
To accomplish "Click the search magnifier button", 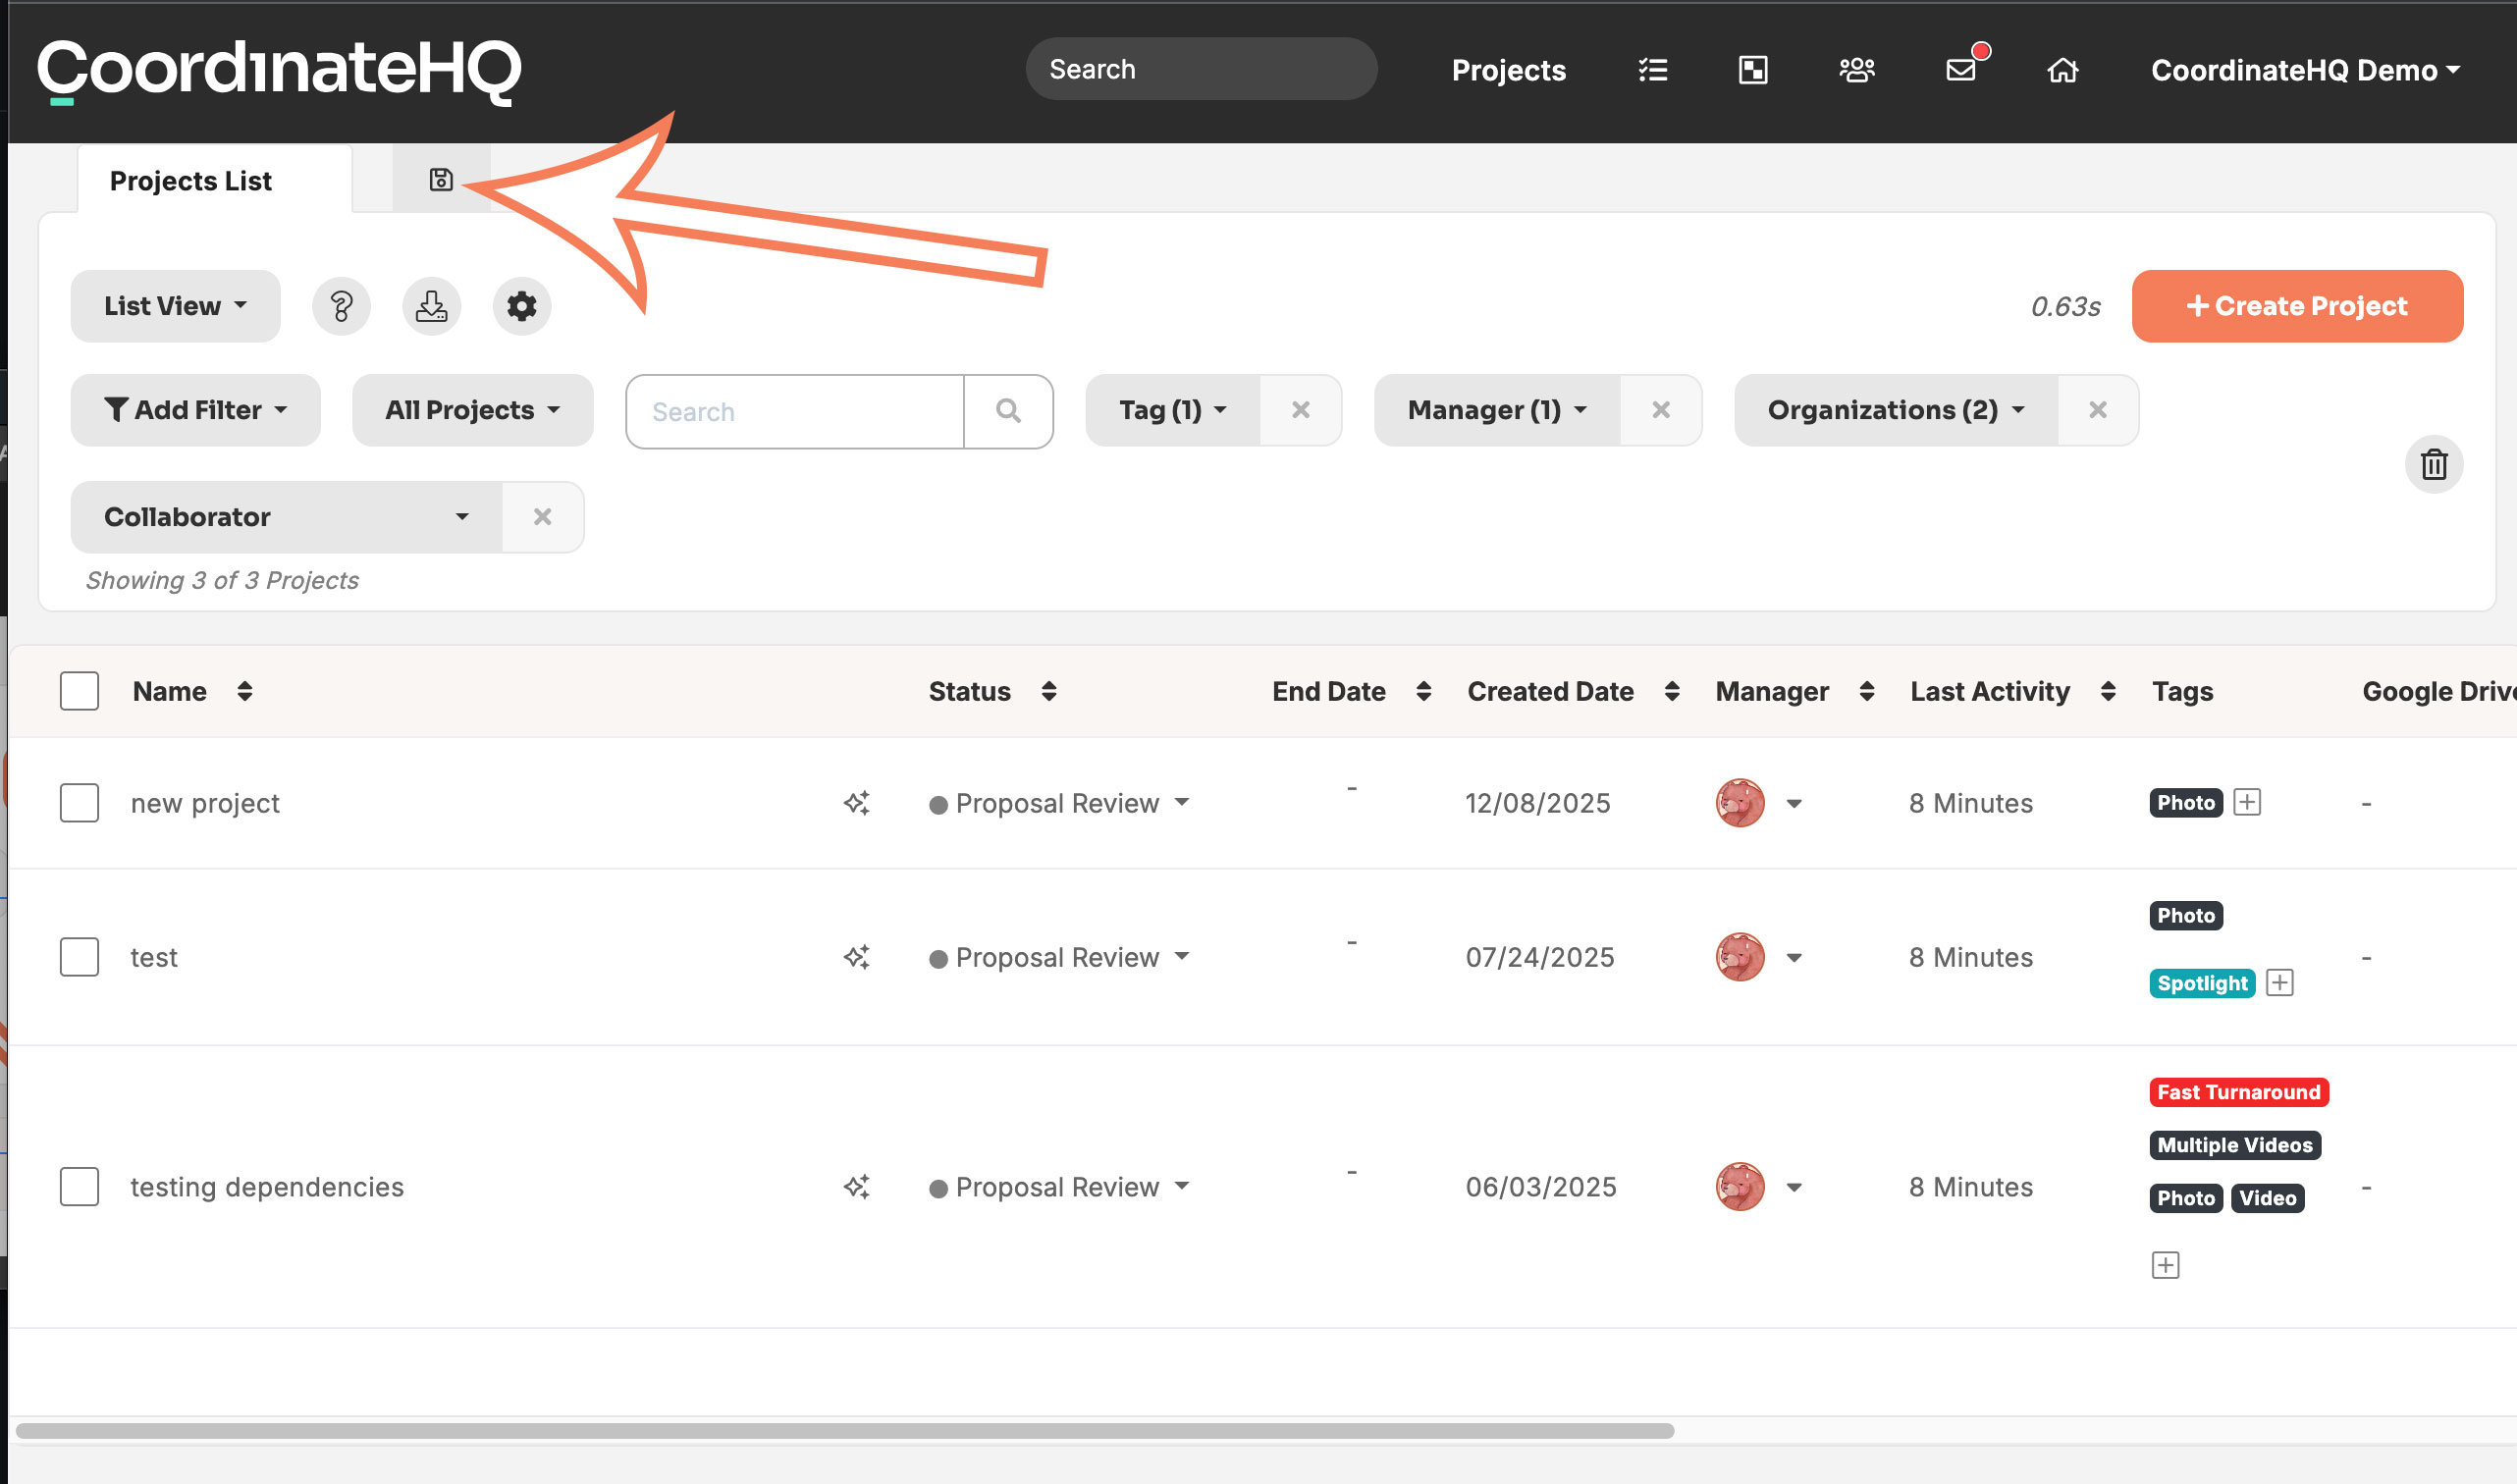I will (x=1008, y=411).
